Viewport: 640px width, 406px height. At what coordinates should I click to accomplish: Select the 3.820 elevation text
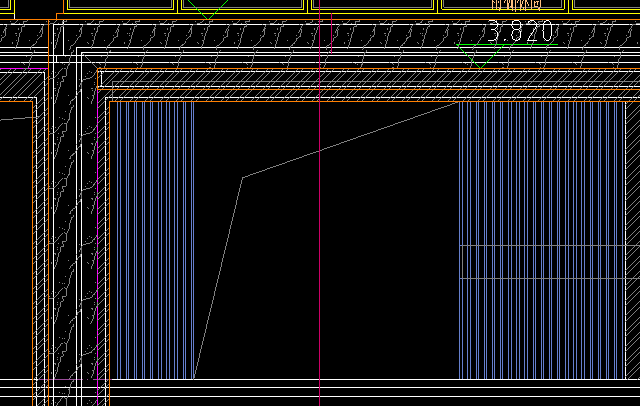coord(520,31)
